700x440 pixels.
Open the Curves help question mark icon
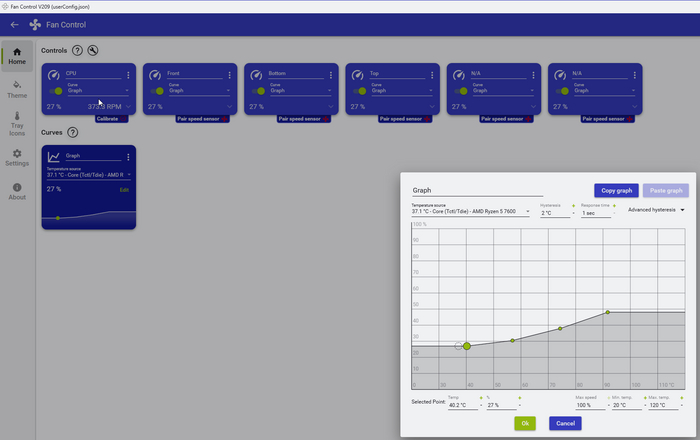coord(73,133)
